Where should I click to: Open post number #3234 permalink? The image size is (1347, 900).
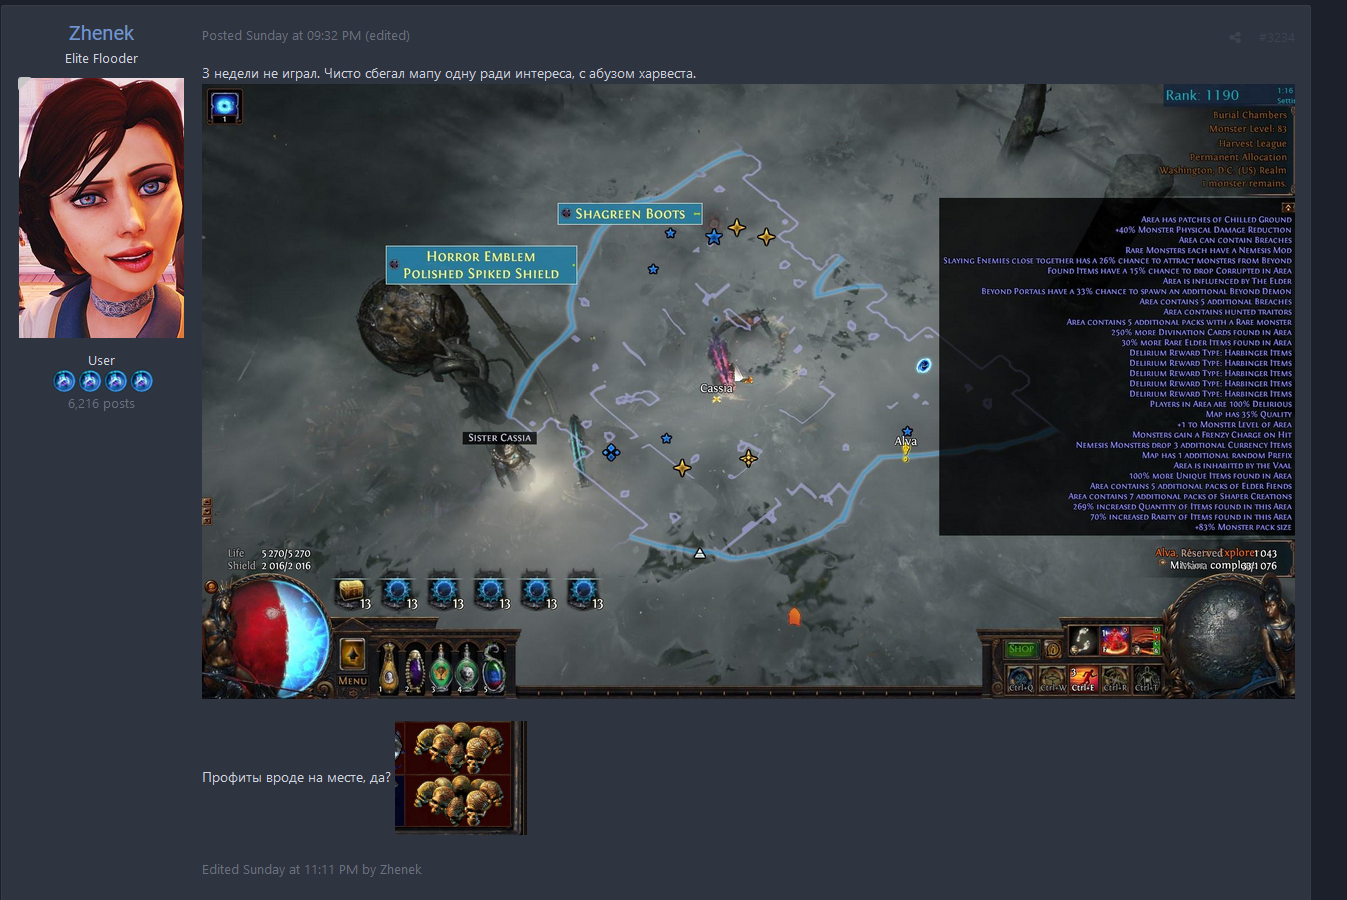(1276, 38)
